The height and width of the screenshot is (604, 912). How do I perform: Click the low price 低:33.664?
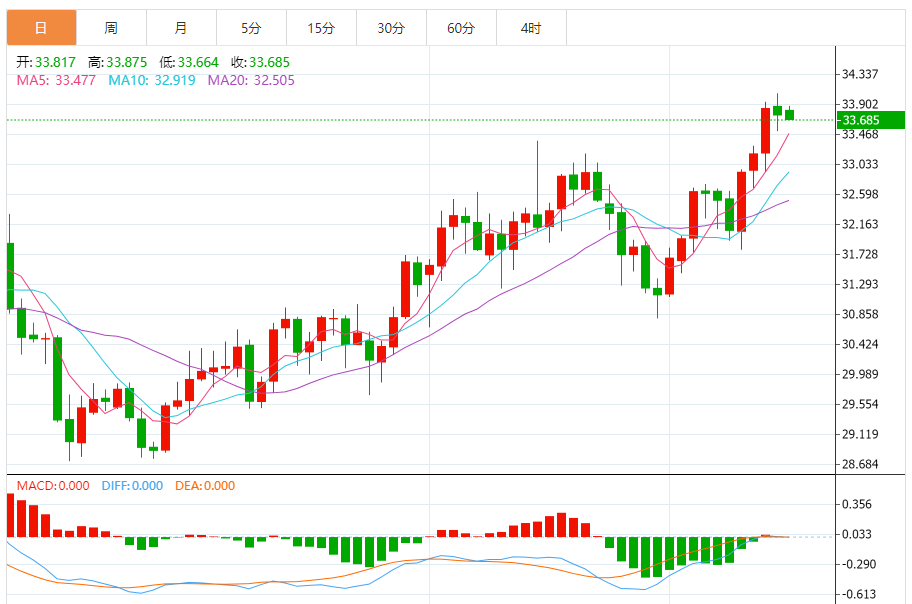tap(189, 62)
